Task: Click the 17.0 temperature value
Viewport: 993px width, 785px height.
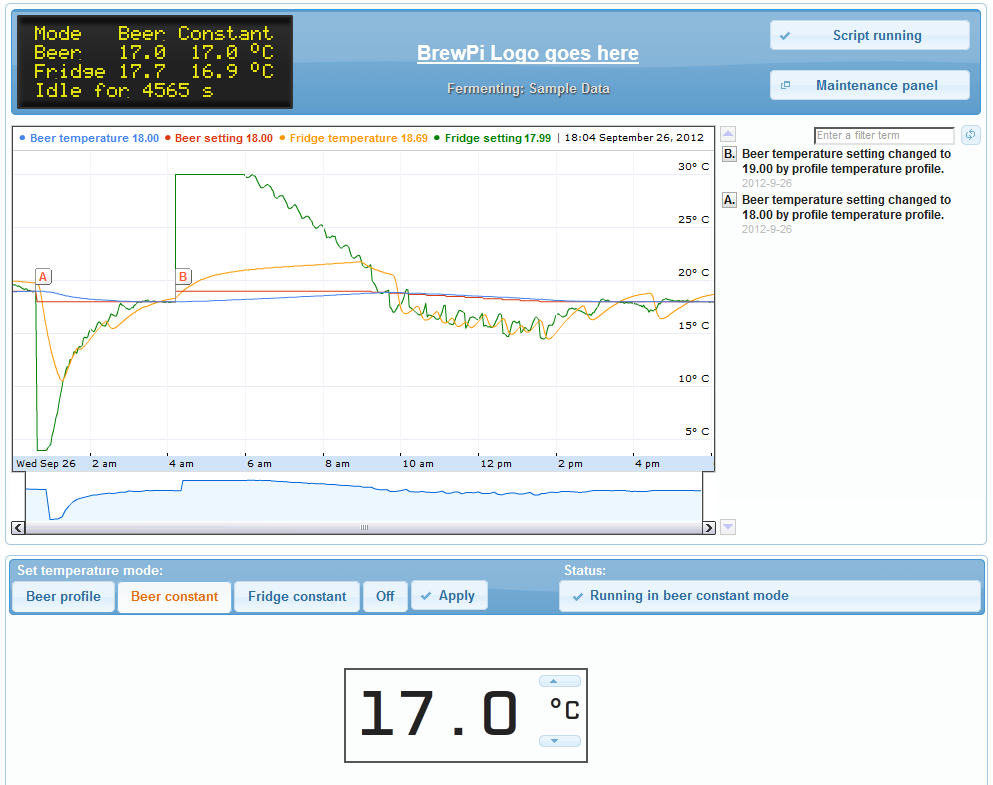Action: click(439, 714)
